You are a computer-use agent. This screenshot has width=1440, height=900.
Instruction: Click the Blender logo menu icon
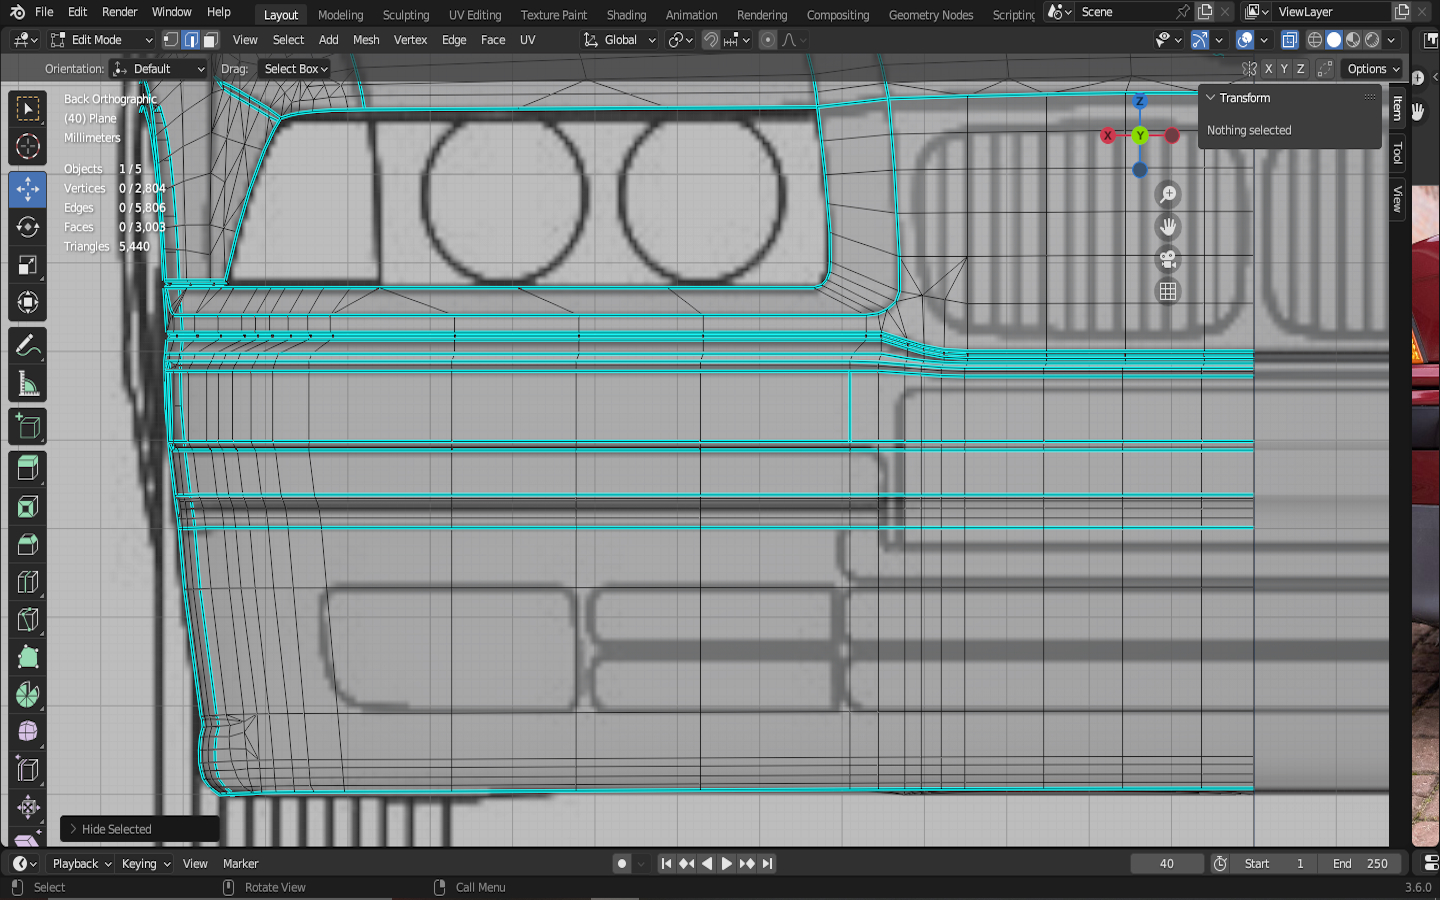(x=17, y=12)
